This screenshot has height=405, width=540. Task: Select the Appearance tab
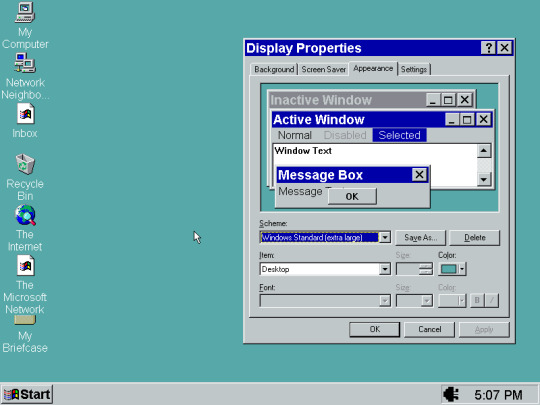[x=373, y=69]
